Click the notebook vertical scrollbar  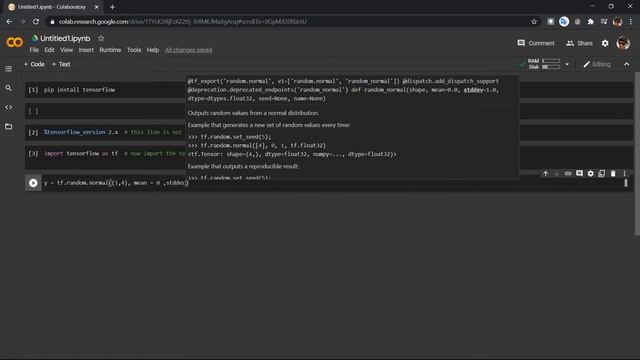click(637, 154)
